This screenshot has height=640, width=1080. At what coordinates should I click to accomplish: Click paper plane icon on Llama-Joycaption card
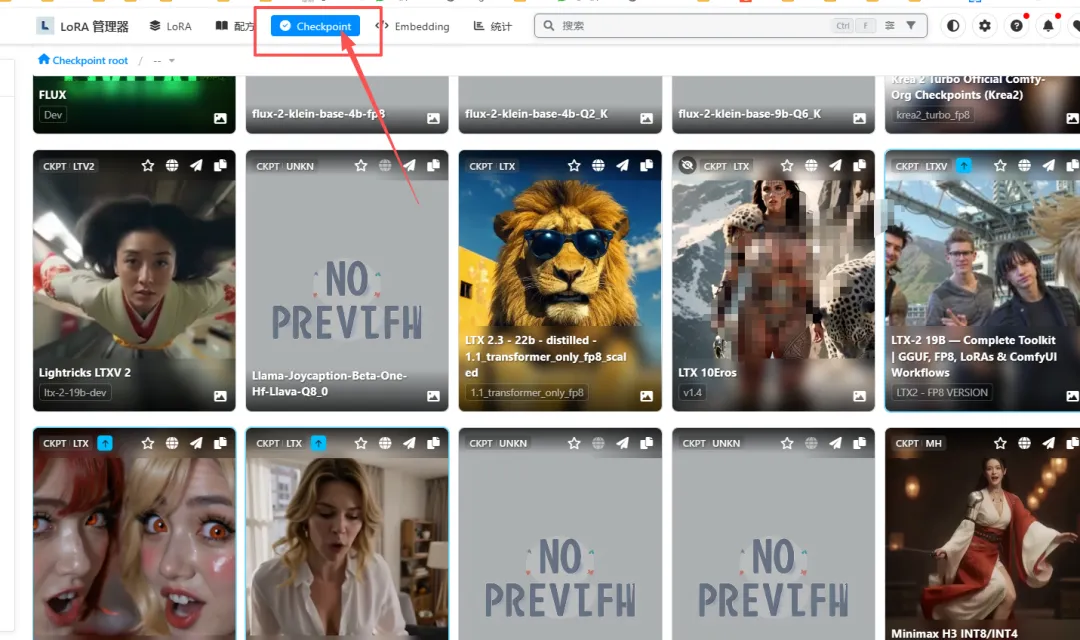[409, 165]
